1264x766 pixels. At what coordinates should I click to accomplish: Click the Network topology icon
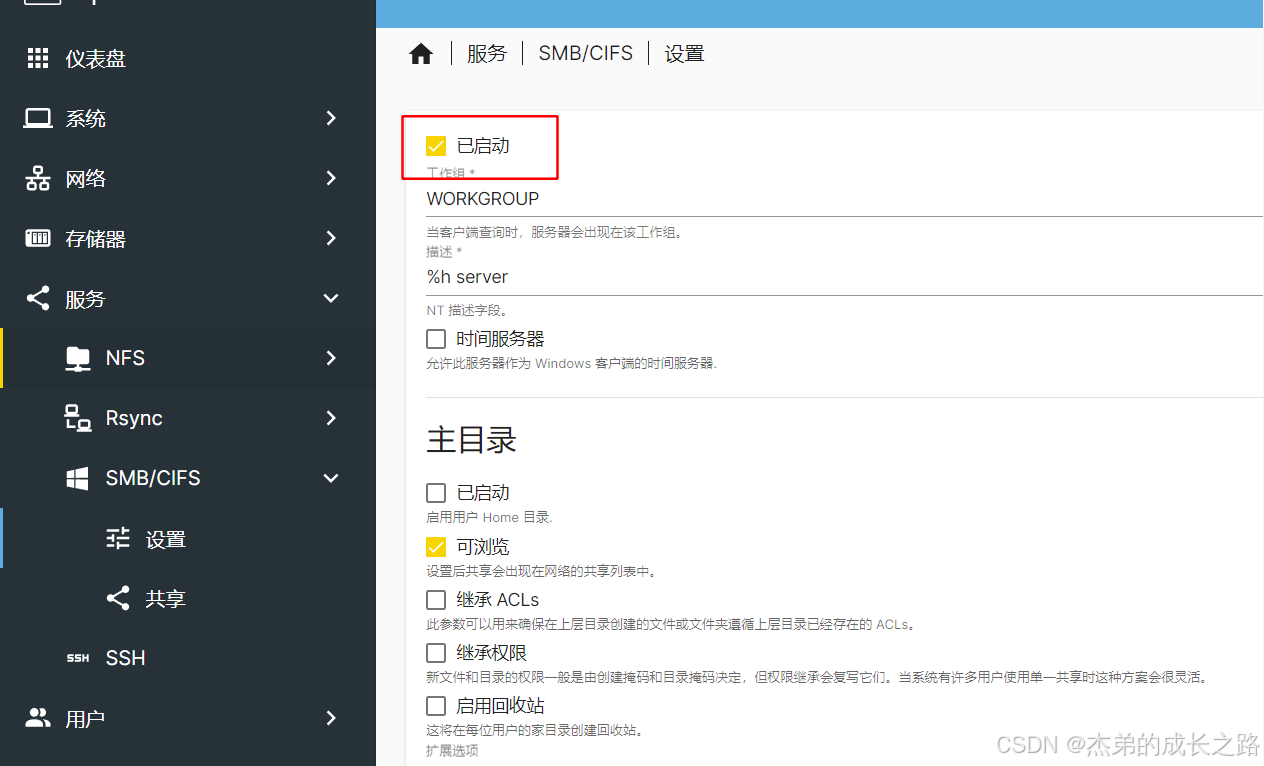38,179
